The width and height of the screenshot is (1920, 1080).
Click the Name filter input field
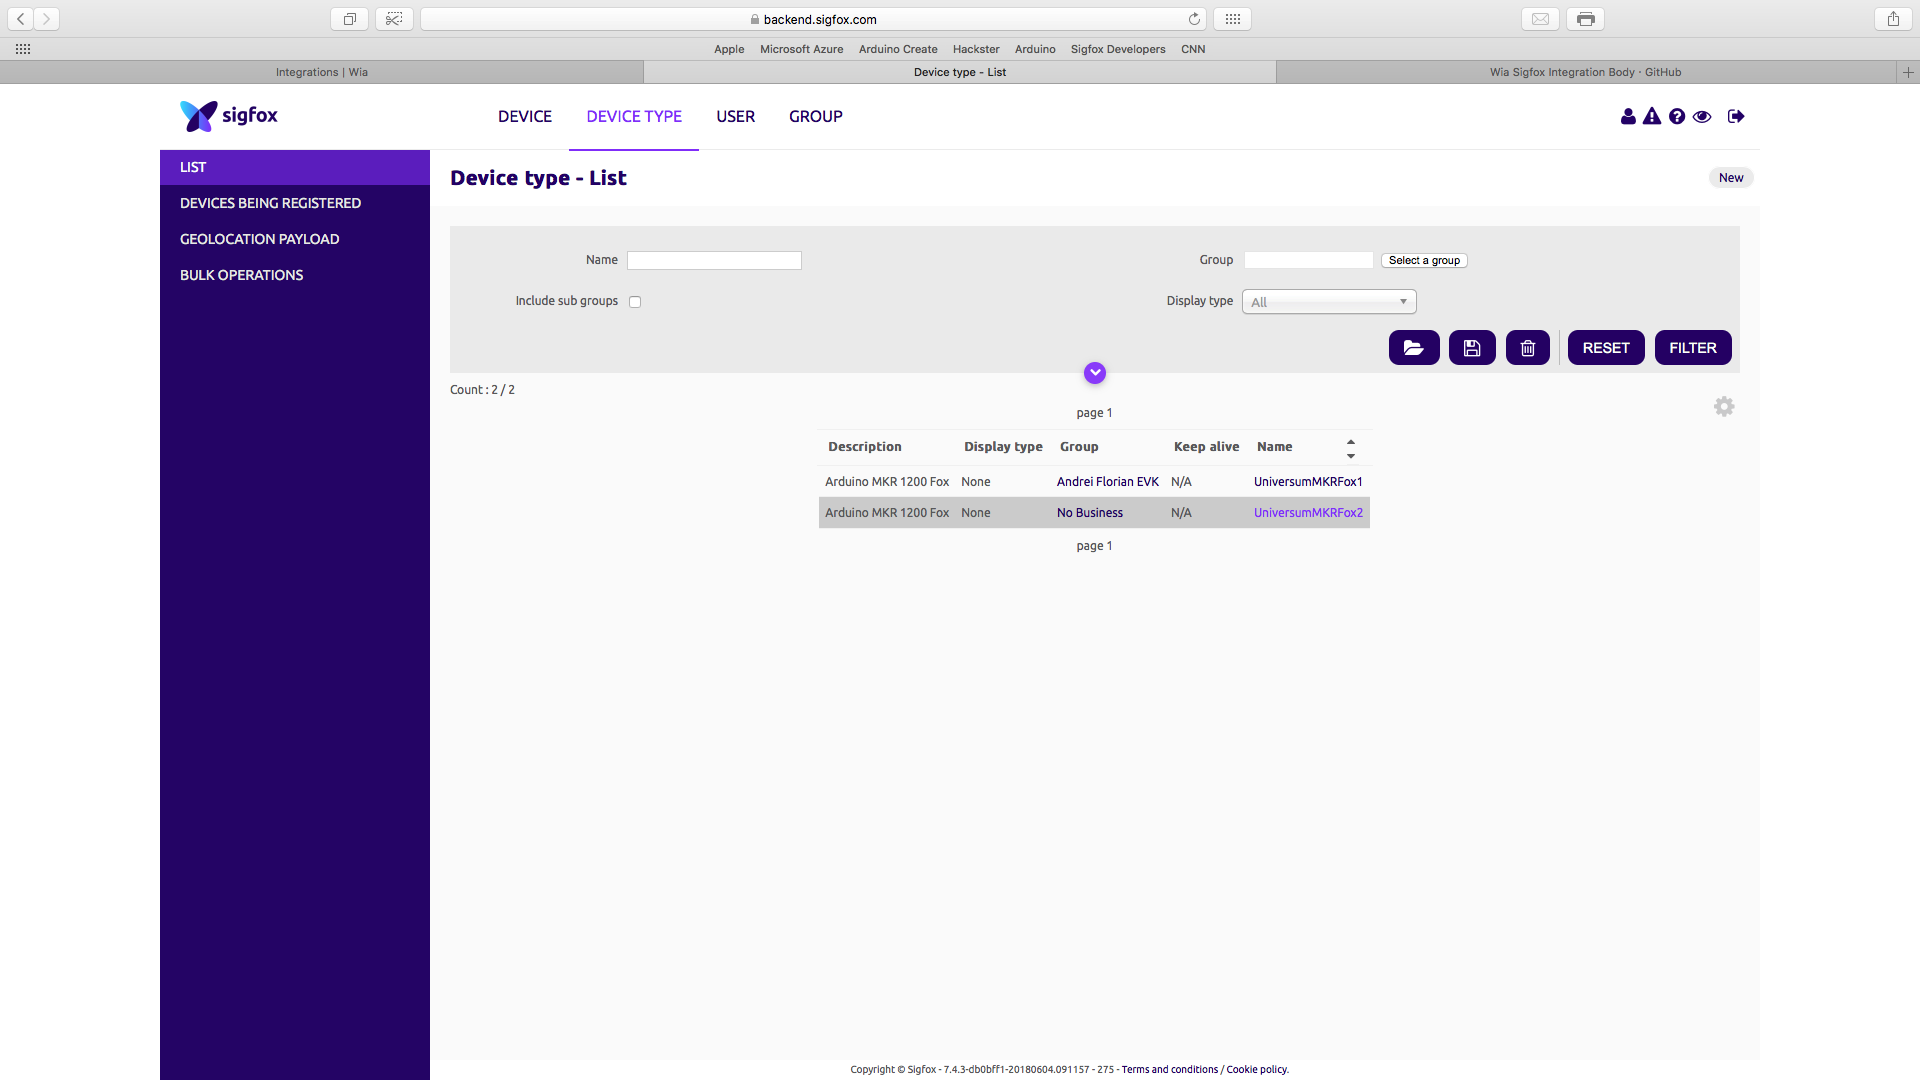coord(714,261)
